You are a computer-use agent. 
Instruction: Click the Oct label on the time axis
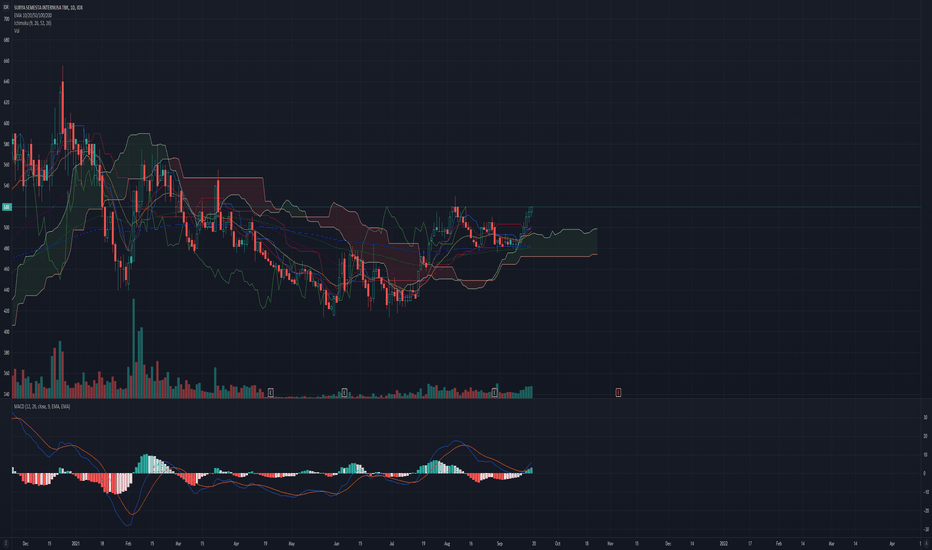[558, 543]
